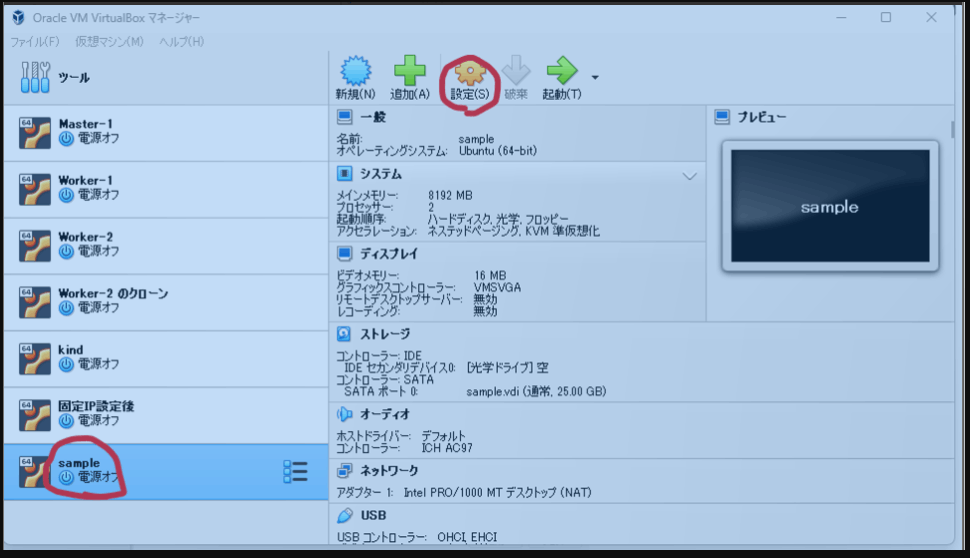Click the Add (追加) green plus icon
Image resolution: width=970 pixels, height=558 pixels.
click(410, 71)
